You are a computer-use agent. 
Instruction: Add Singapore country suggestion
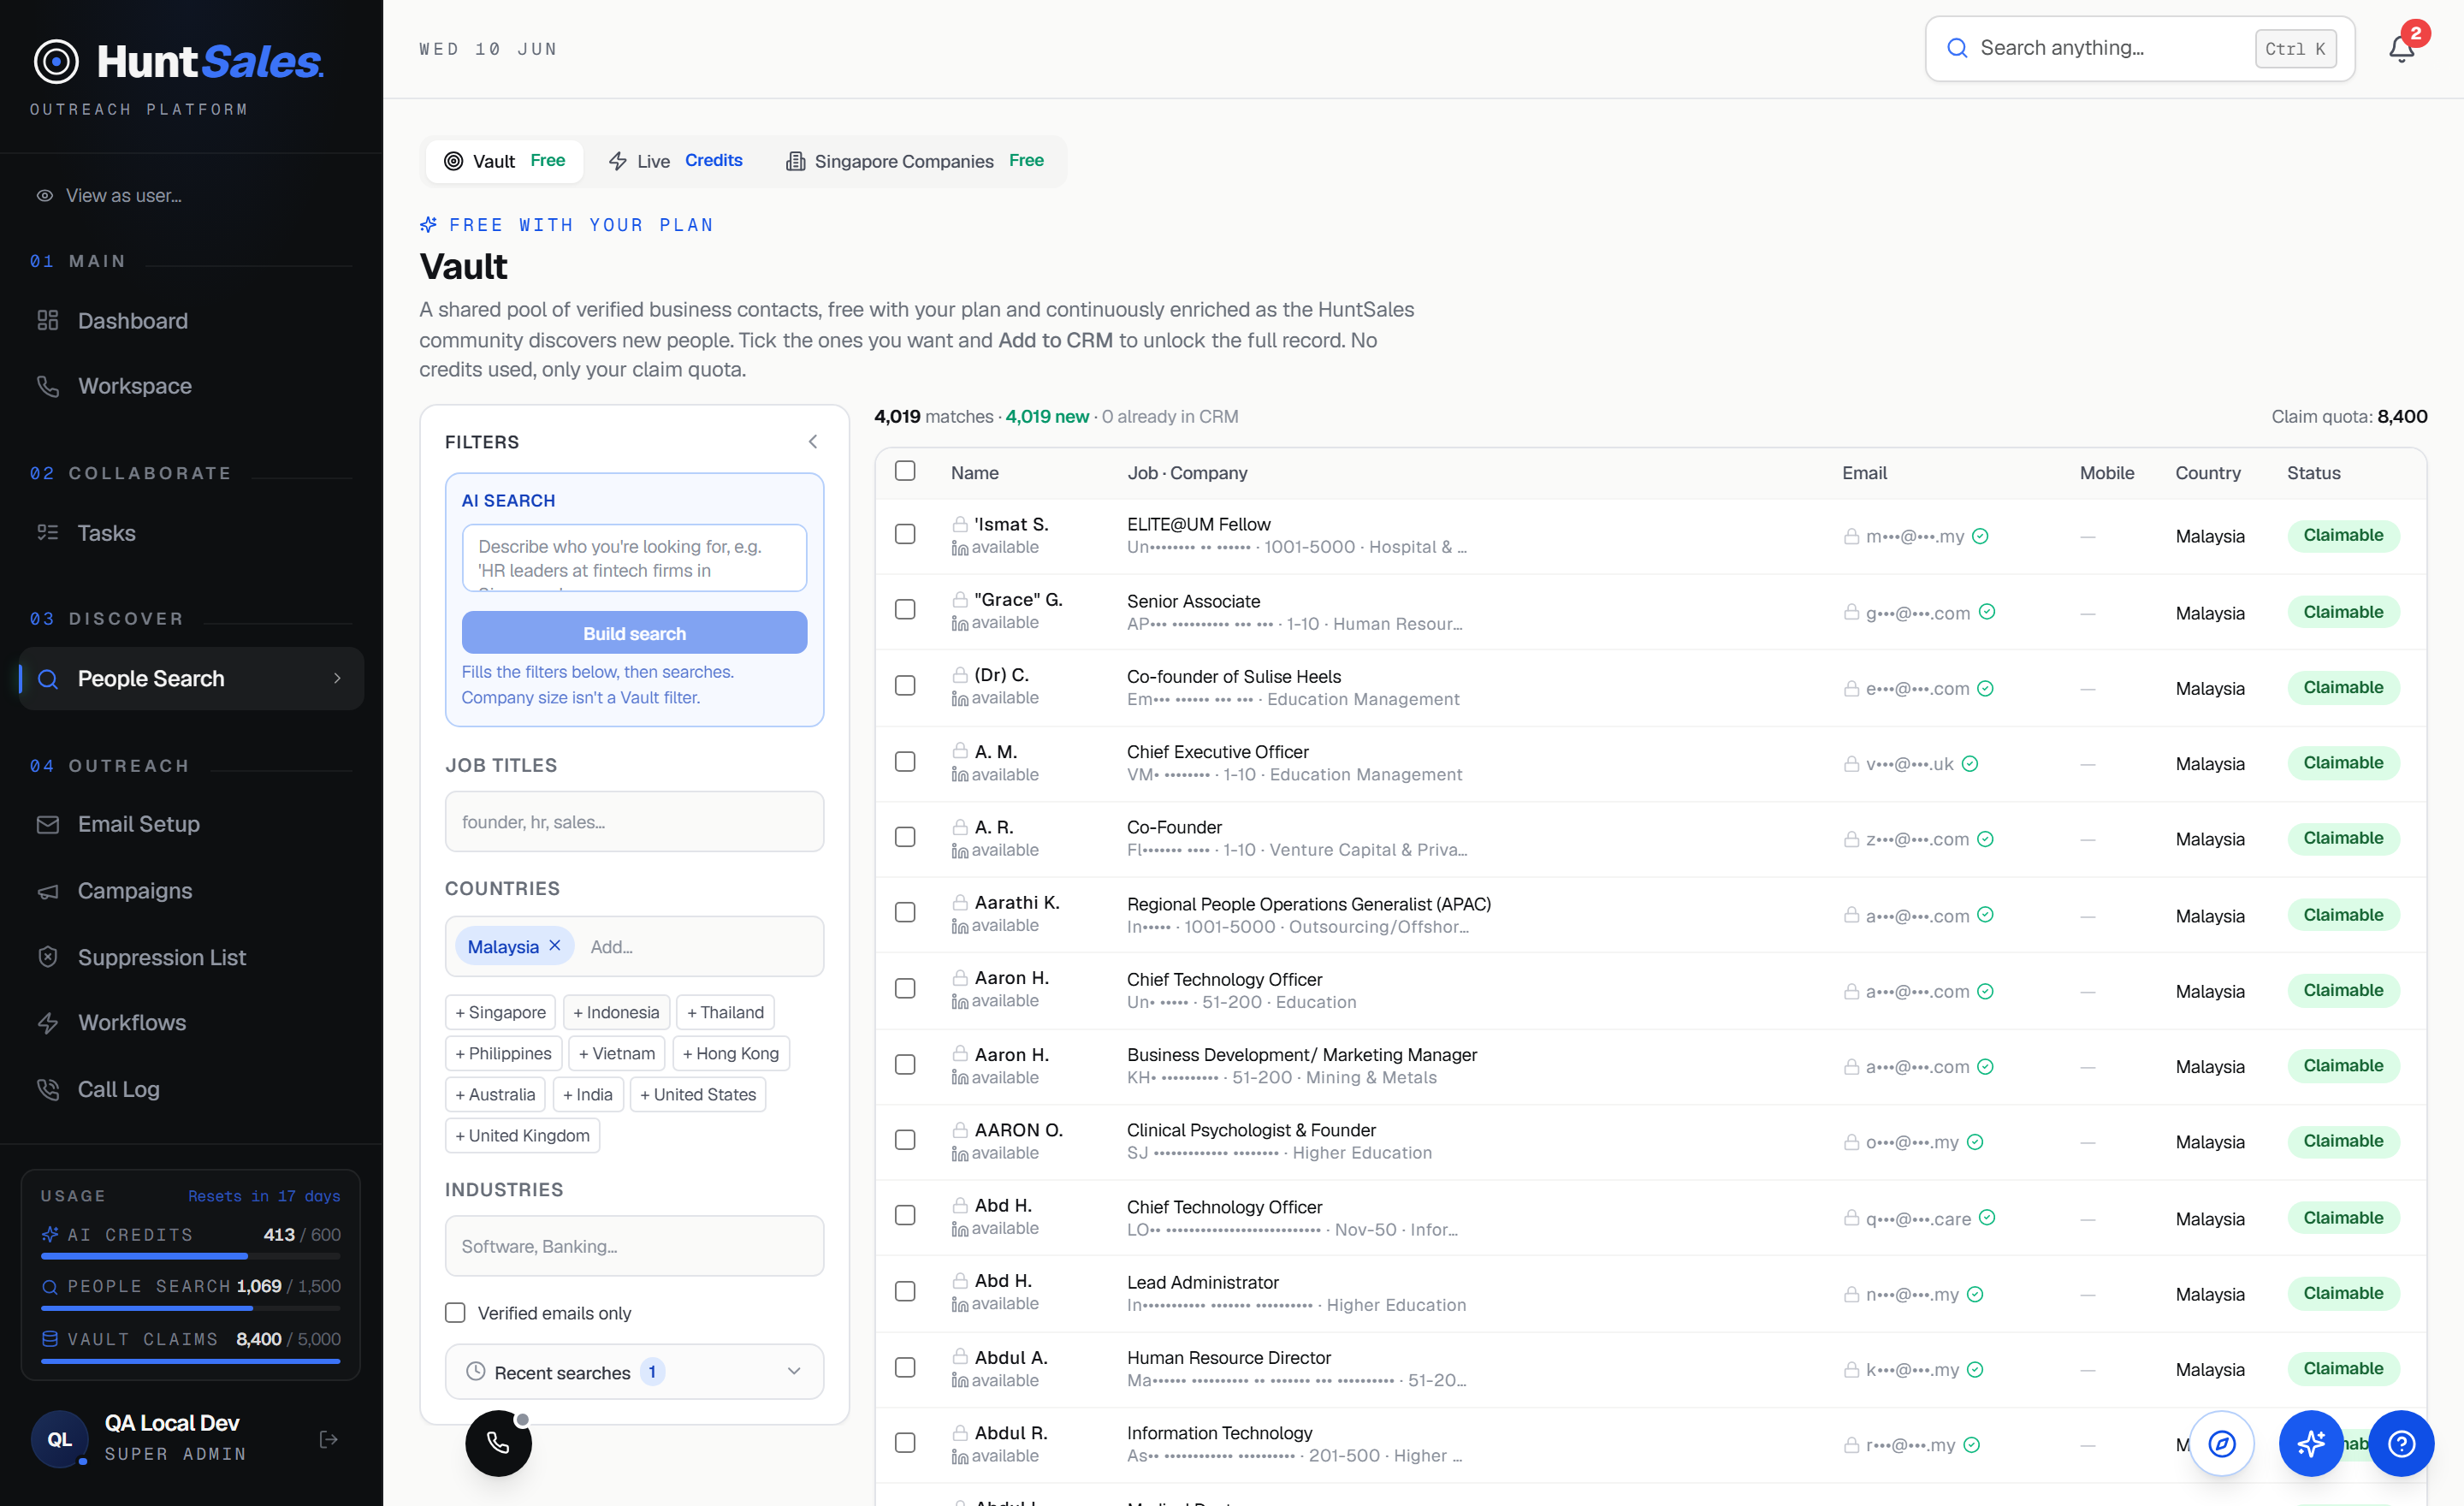click(500, 1012)
